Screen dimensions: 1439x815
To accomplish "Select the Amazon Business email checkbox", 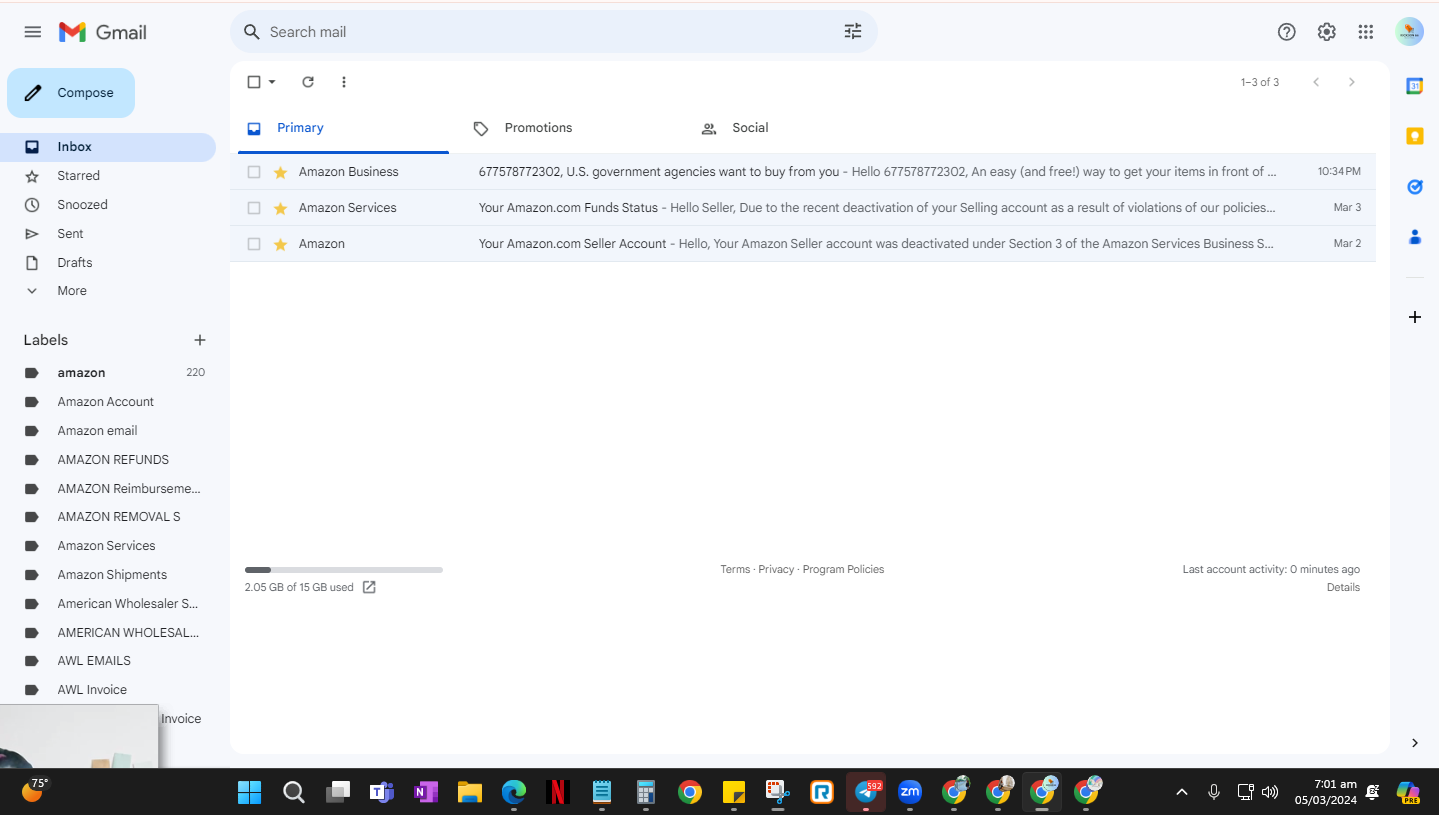I will (254, 172).
